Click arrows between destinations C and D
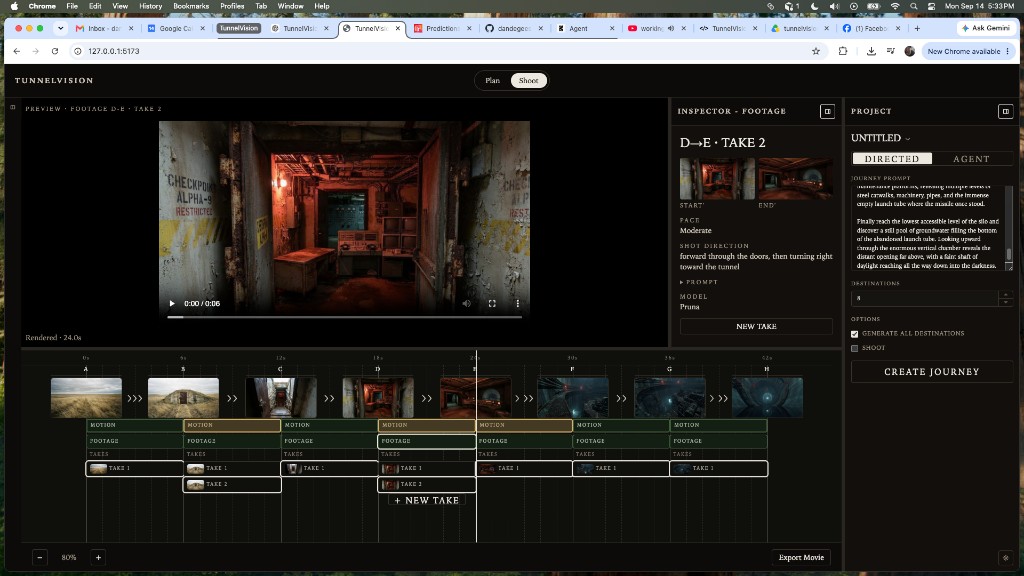The height and width of the screenshot is (576, 1024). [329, 398]
